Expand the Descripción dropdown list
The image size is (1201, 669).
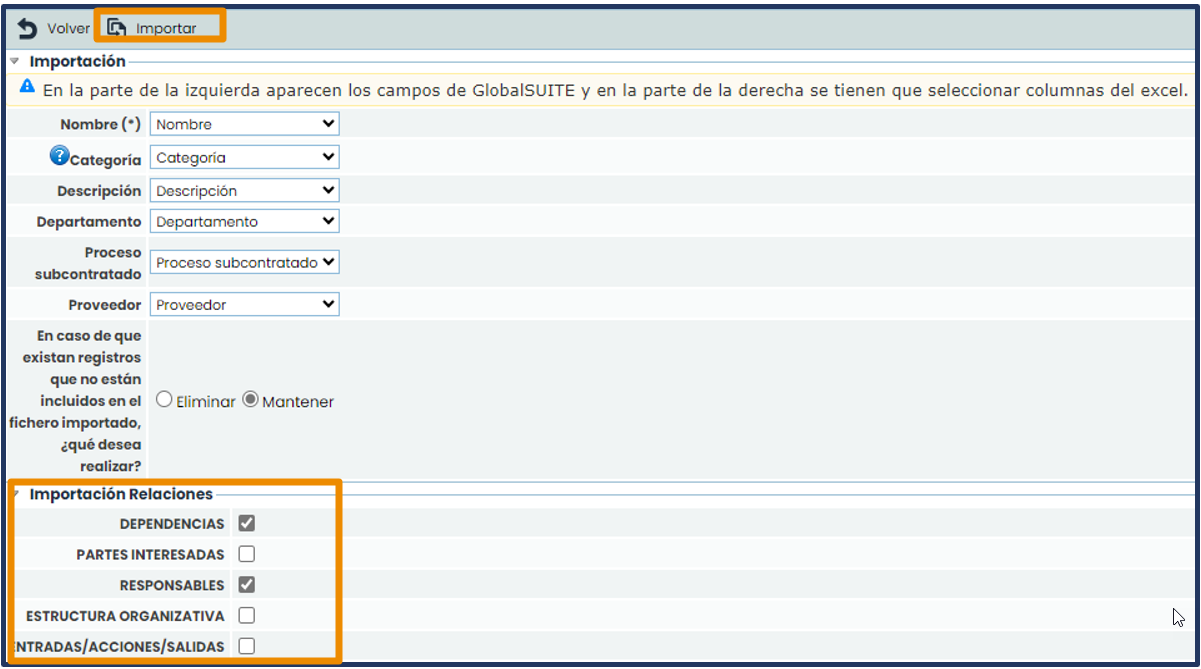(x=244, y=190)
